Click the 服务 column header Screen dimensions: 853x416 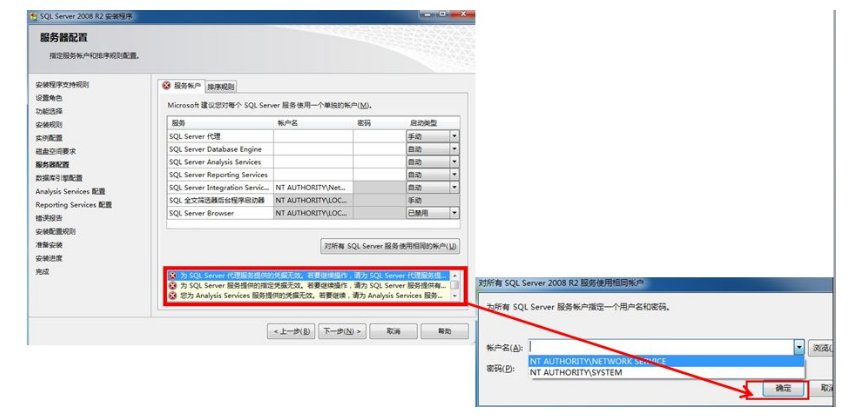(x=220, y=123)
